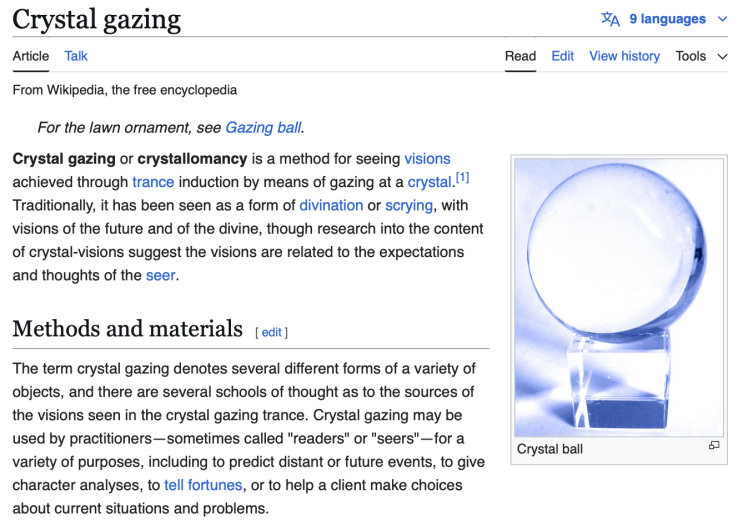743x524 pixels.
Task: Open the visions link
Action: (427, 159)
